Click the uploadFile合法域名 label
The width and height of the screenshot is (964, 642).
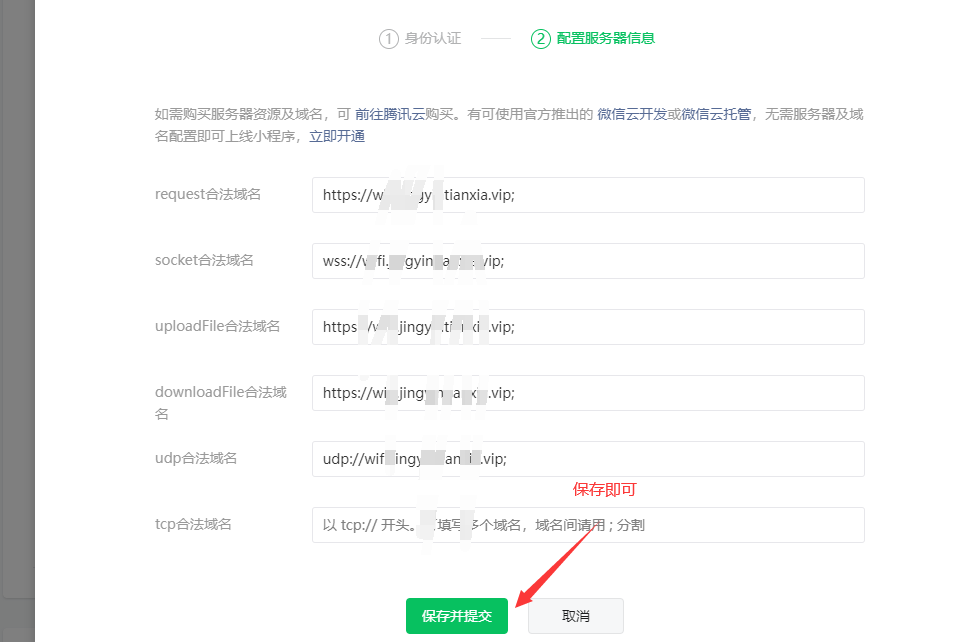point(217,326)
